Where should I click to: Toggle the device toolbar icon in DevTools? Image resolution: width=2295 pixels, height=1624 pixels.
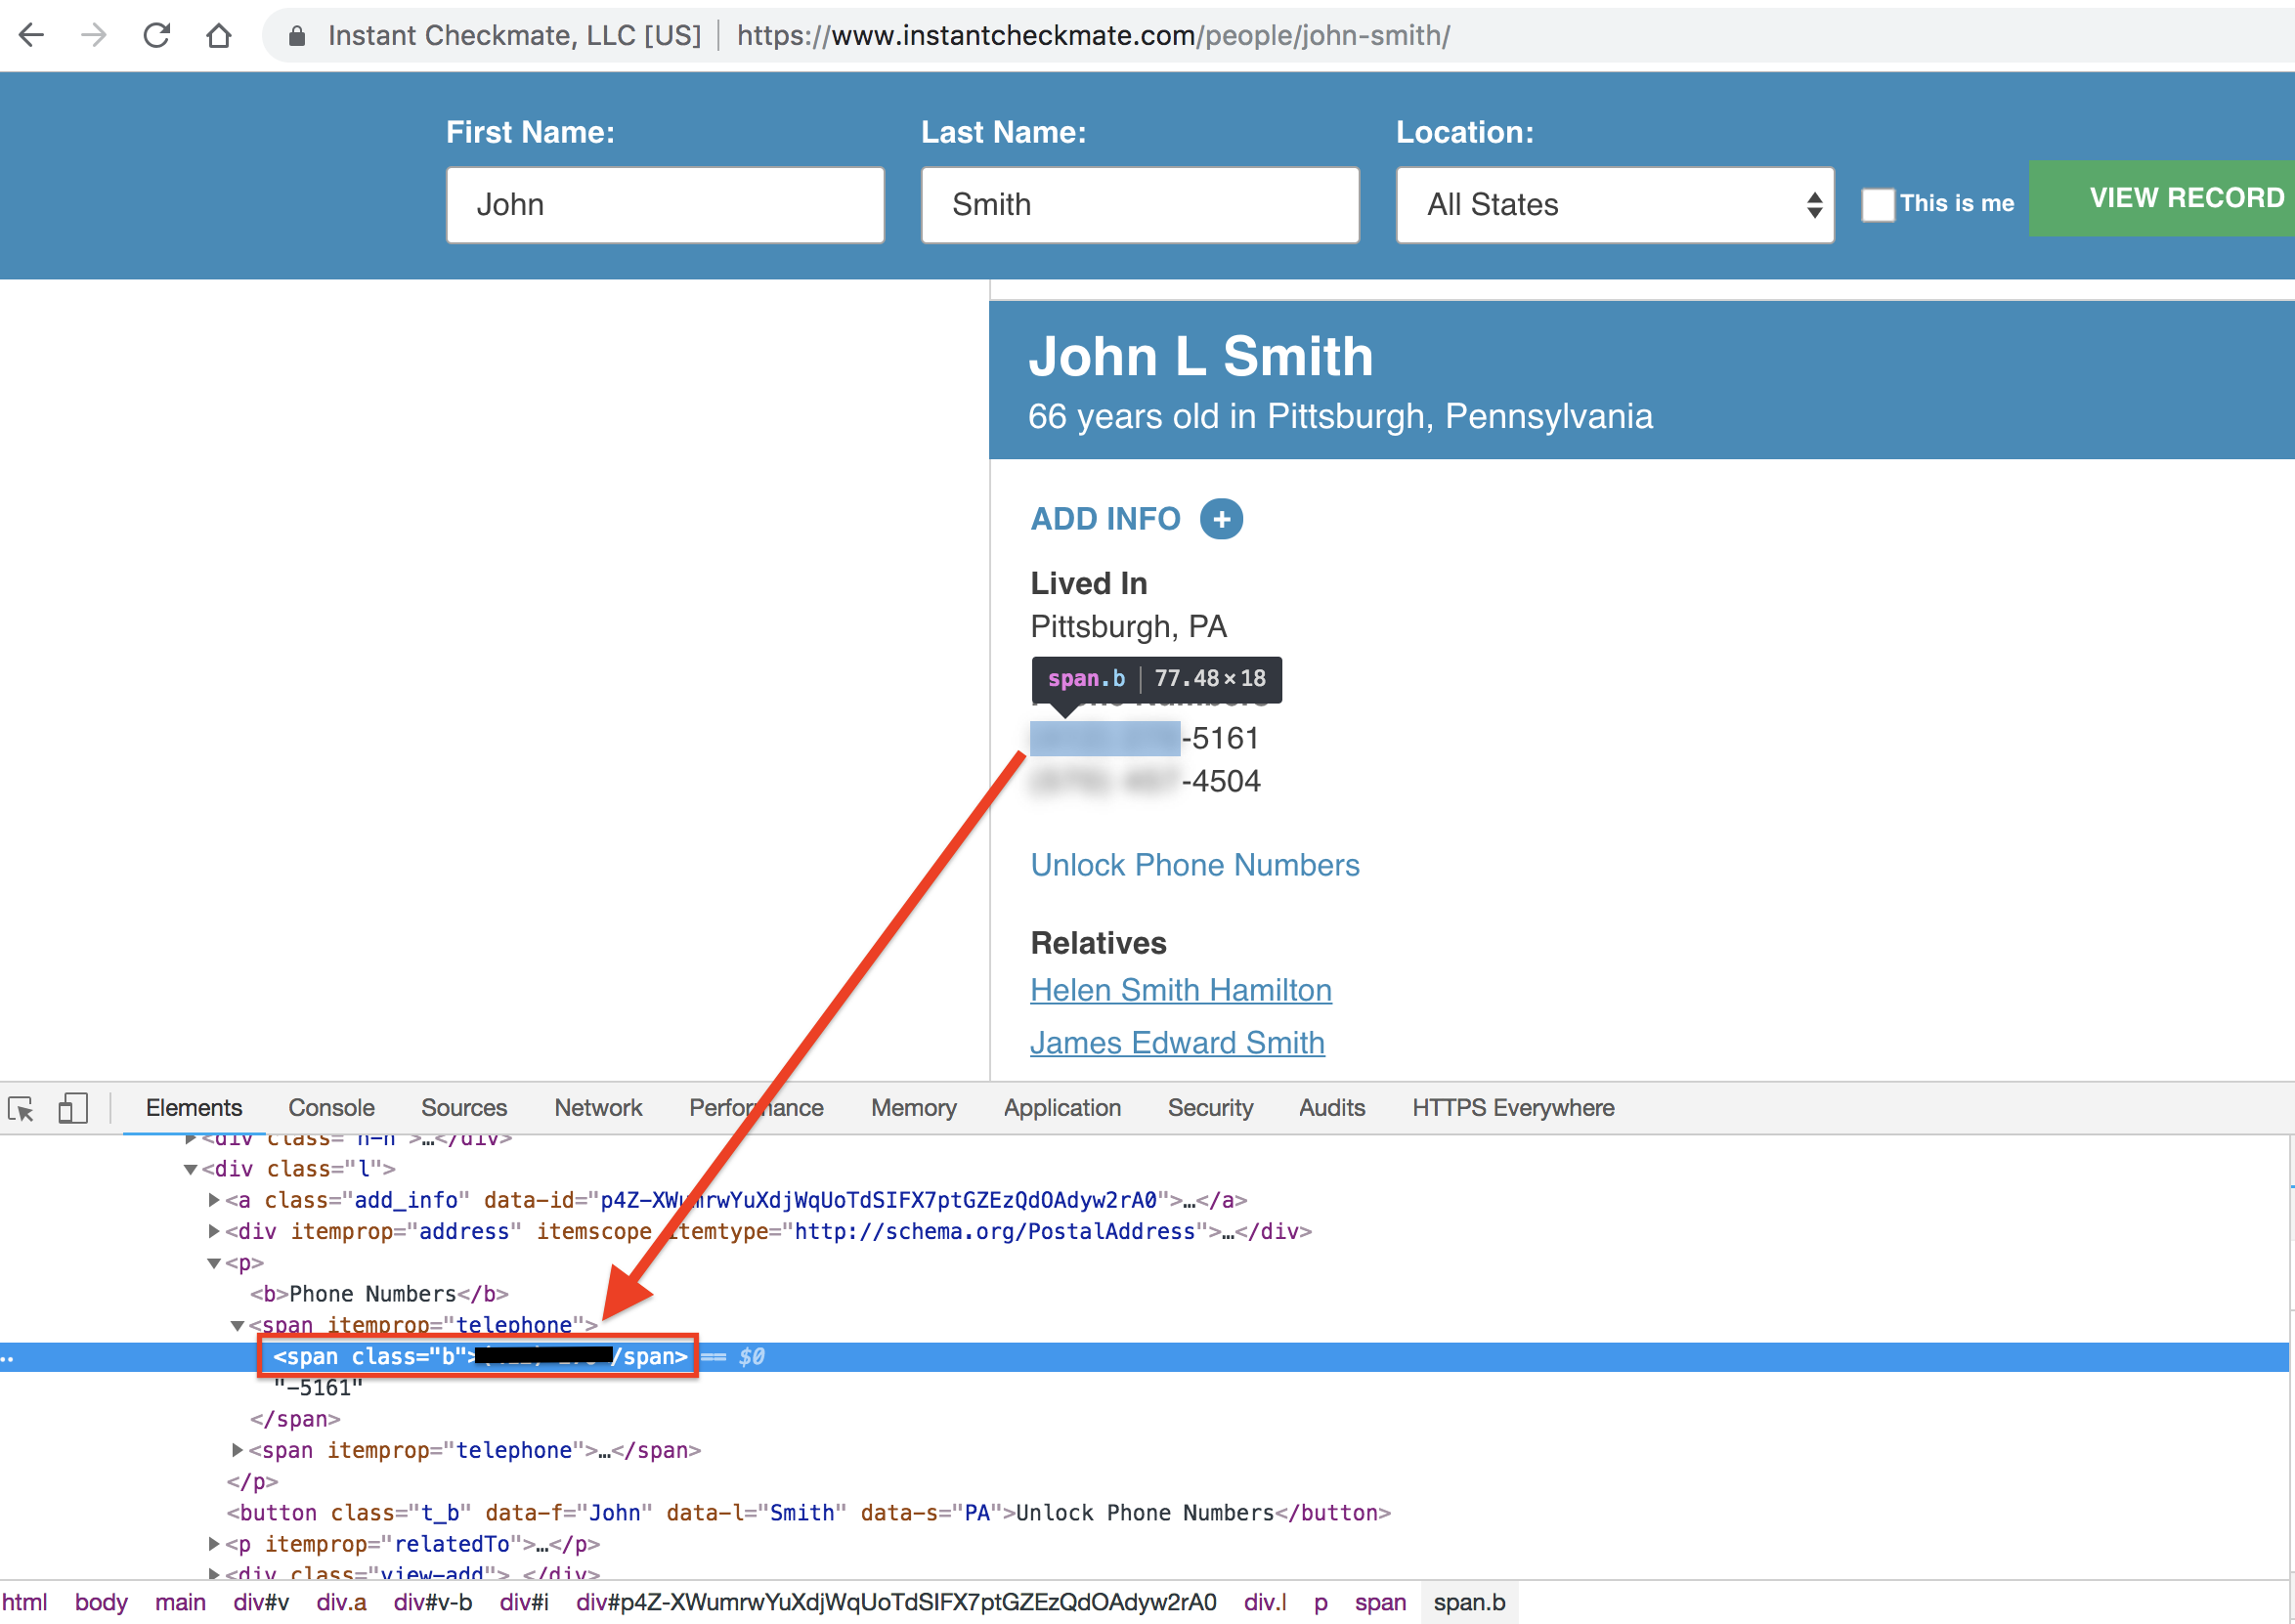(x=73, y=1108)
